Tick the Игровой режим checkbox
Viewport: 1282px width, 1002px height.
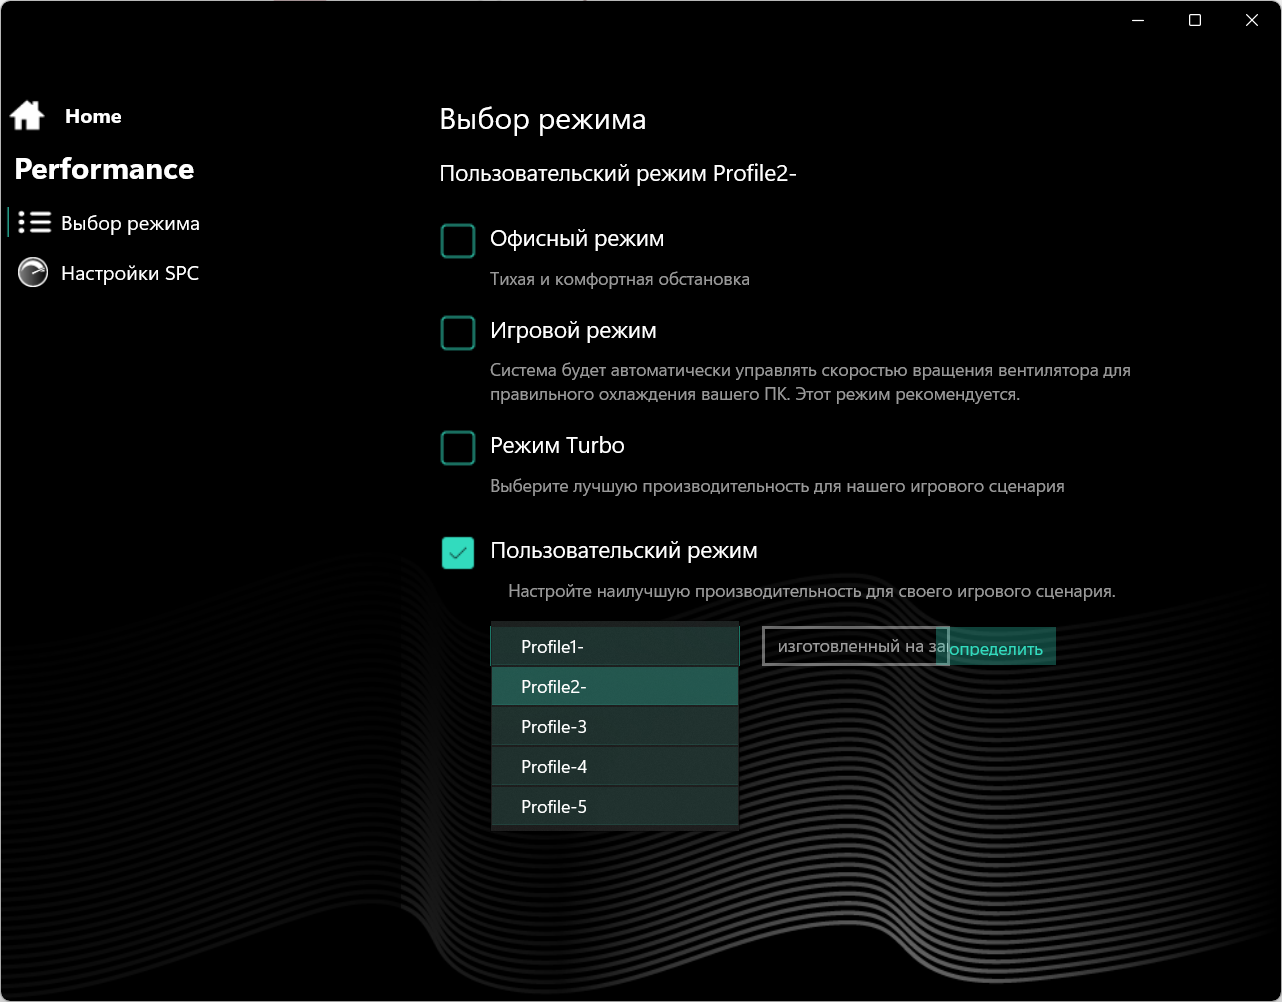tap(458, 333)
